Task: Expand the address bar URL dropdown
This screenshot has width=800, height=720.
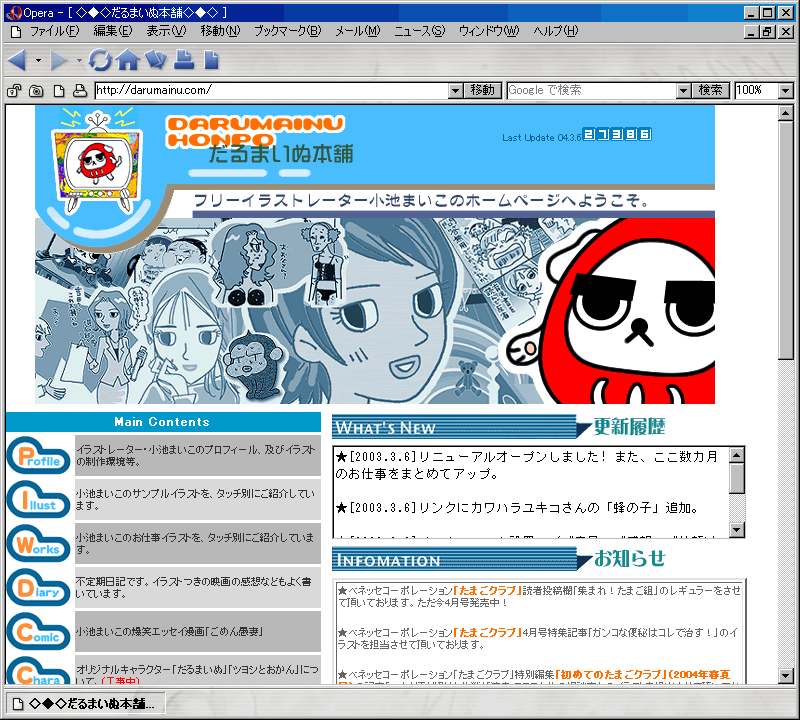Action: [x=456, y=91]
